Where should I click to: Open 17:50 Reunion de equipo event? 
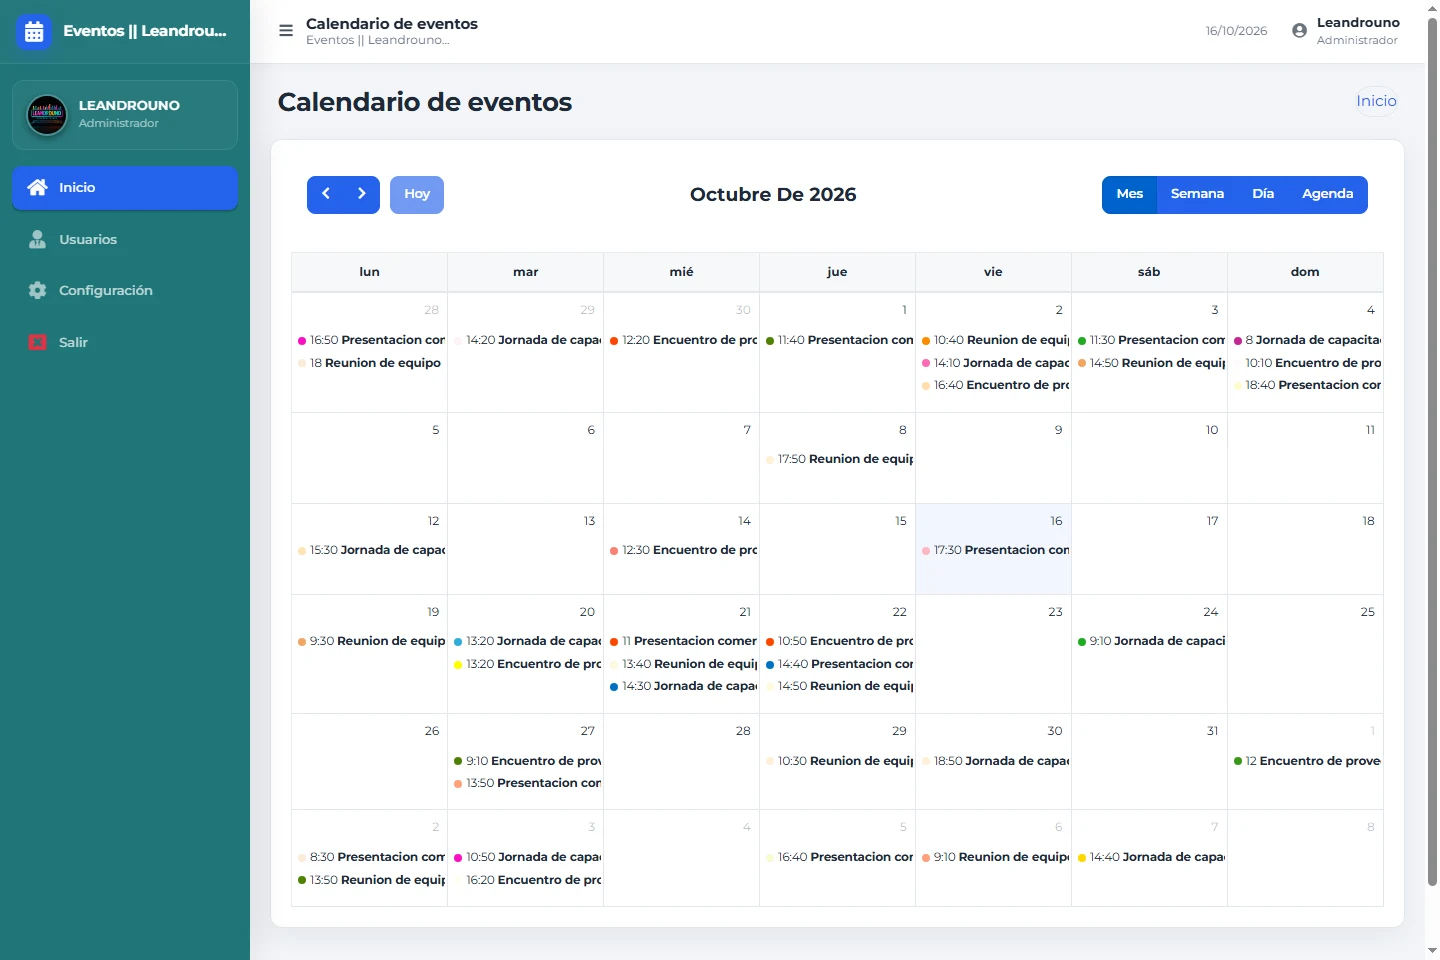tap(838, 459)
